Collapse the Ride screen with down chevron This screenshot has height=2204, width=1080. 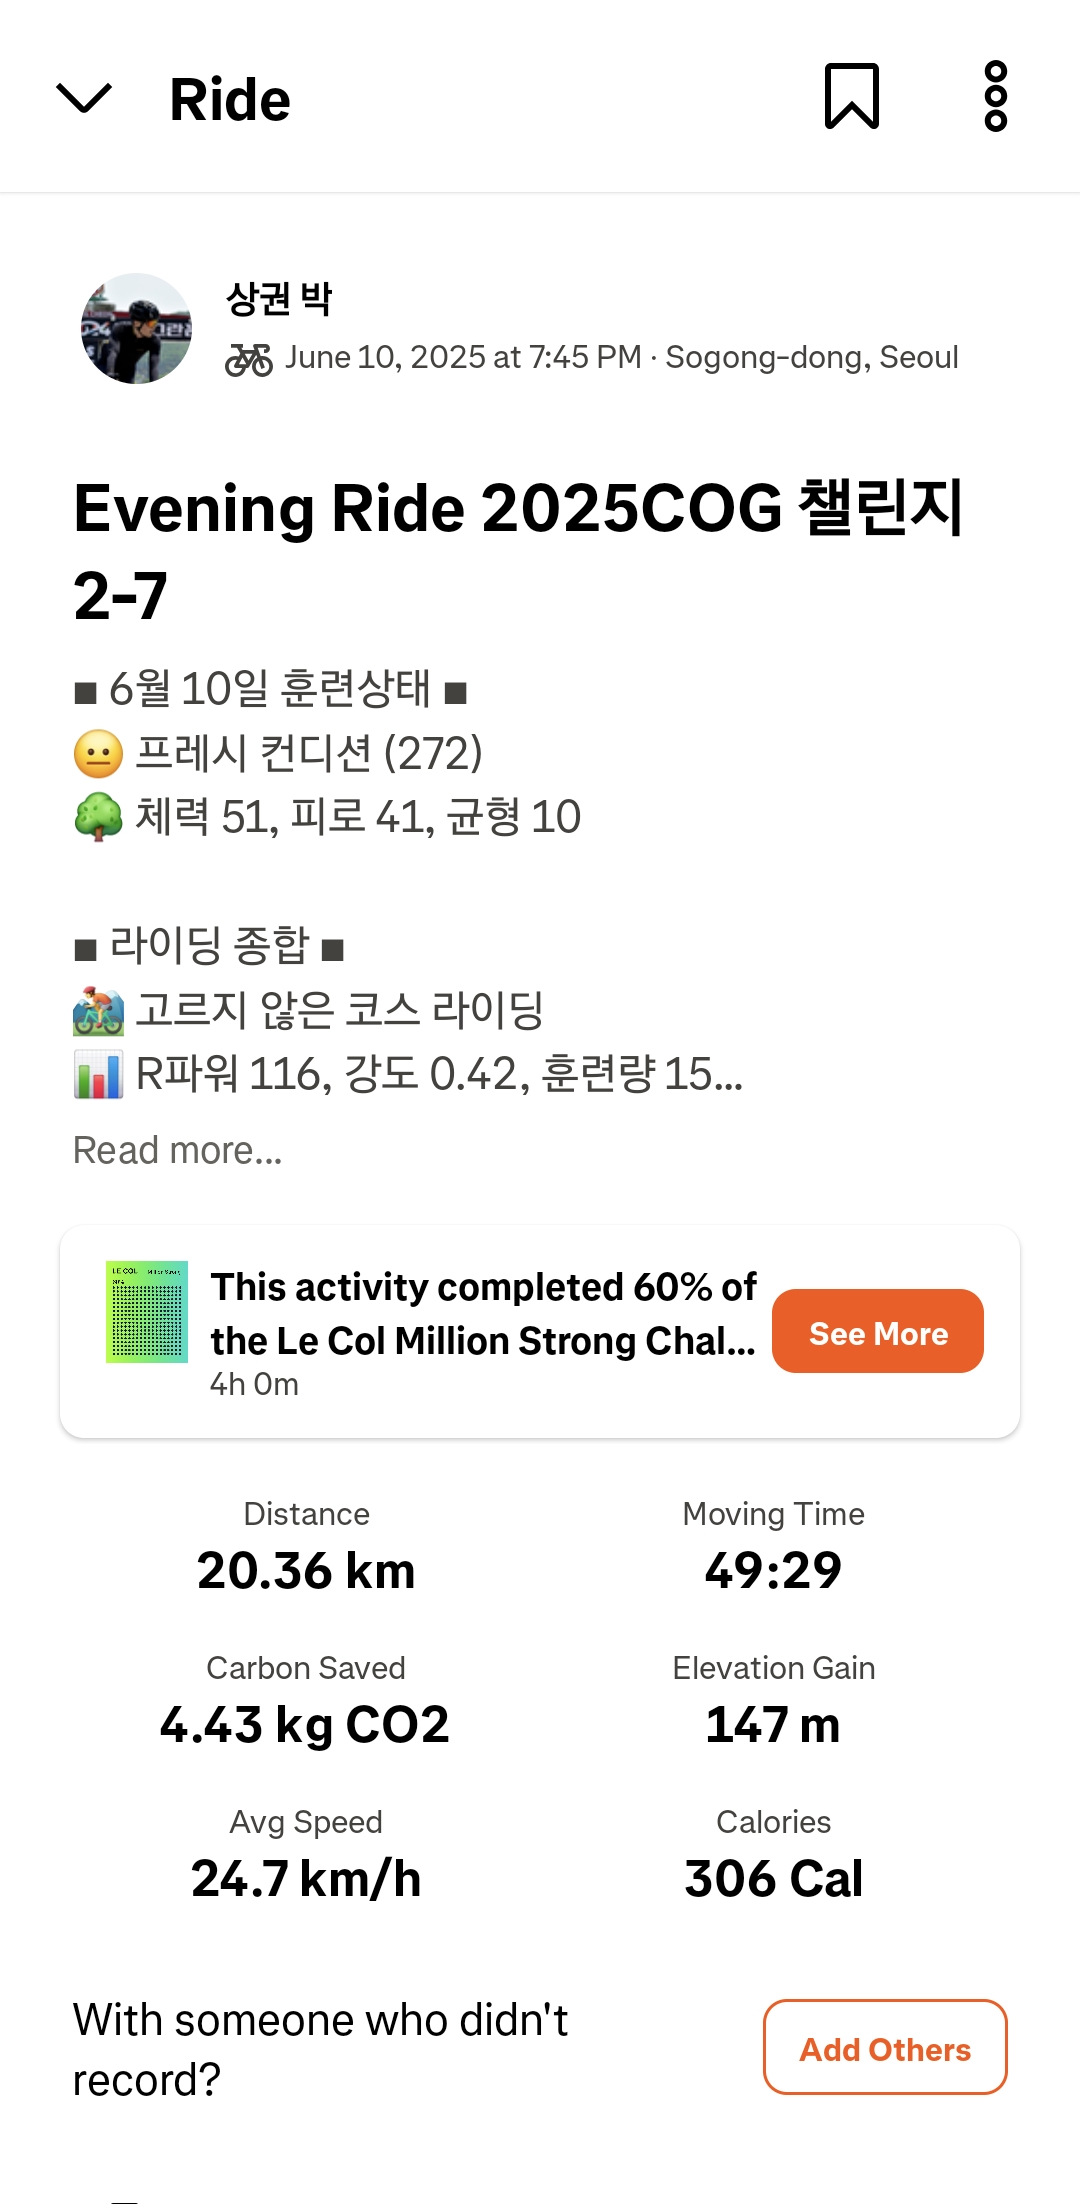coord(84,98)
